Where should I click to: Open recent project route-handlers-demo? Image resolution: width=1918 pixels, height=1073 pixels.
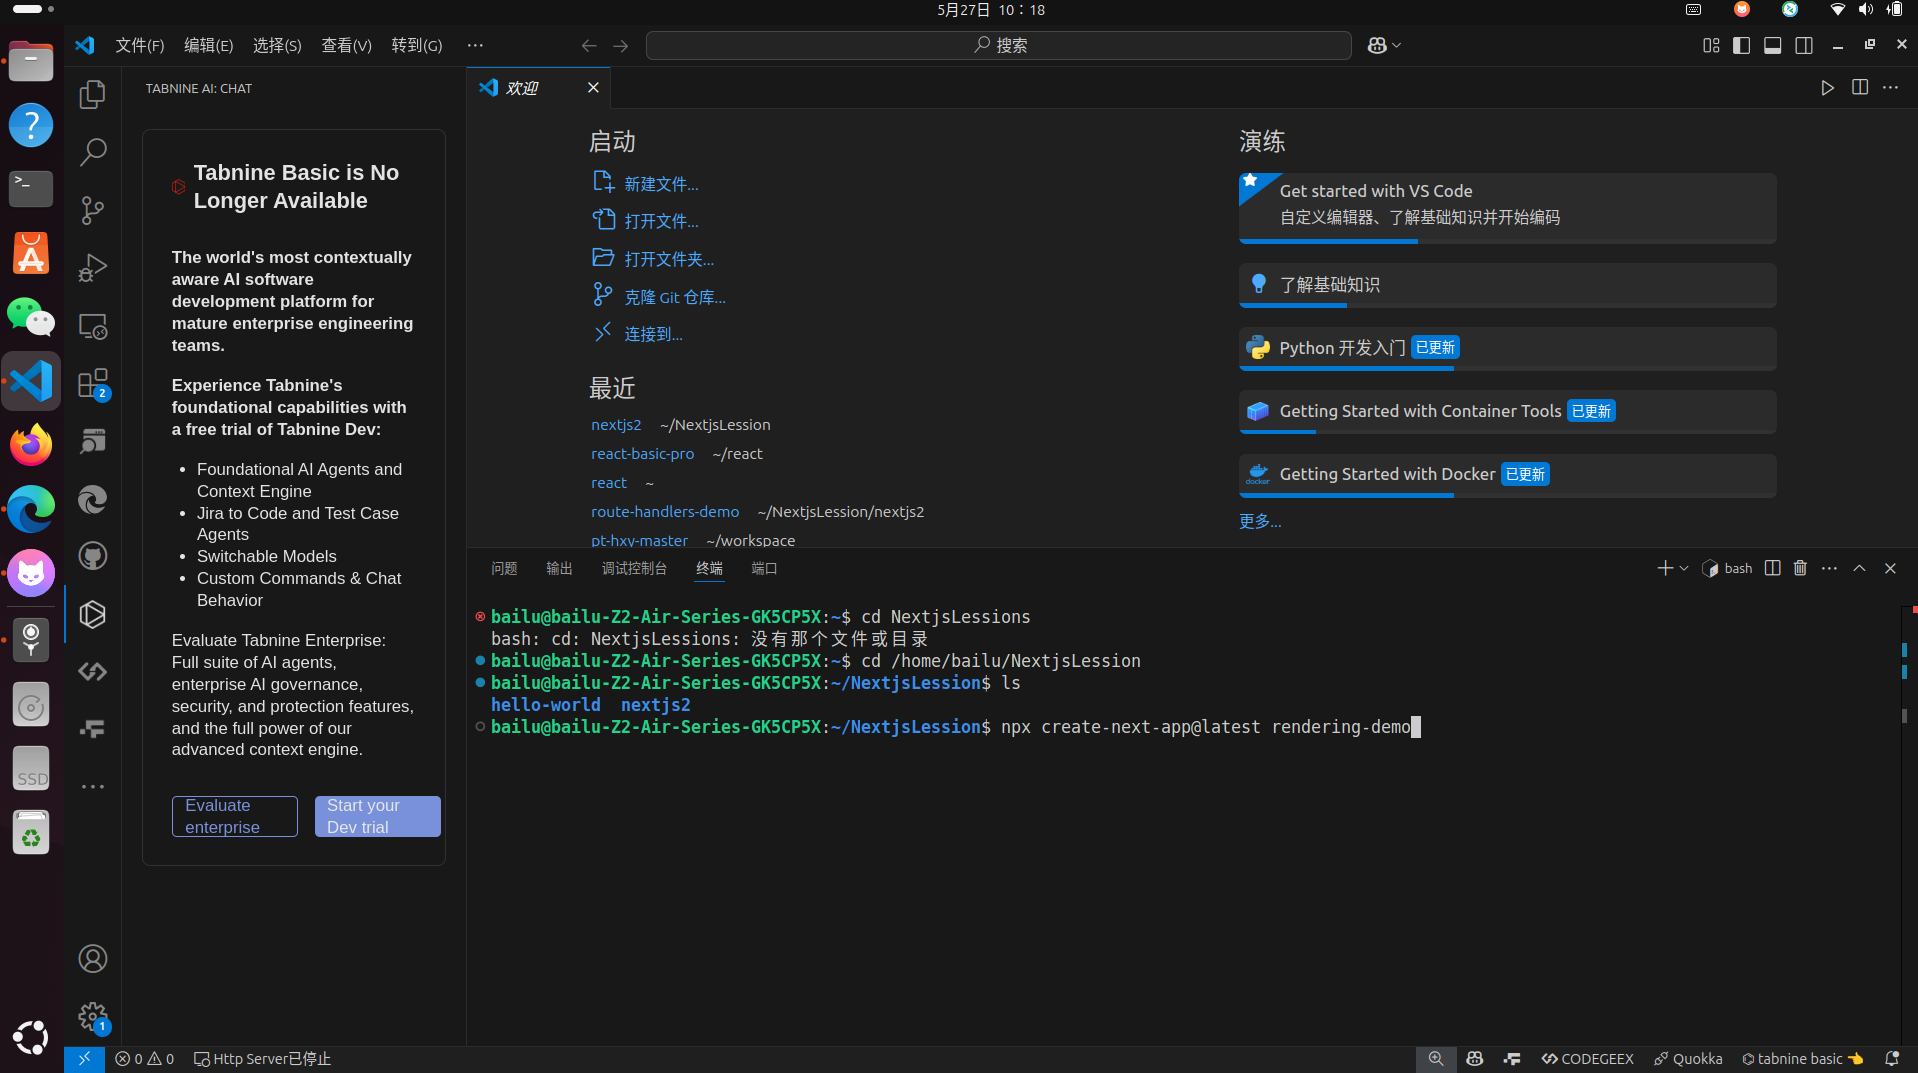click(x=665, y=512)
